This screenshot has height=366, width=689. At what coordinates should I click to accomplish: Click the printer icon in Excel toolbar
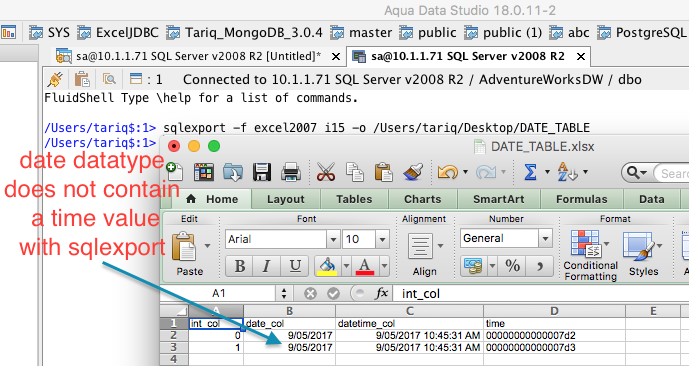point(290,172)
